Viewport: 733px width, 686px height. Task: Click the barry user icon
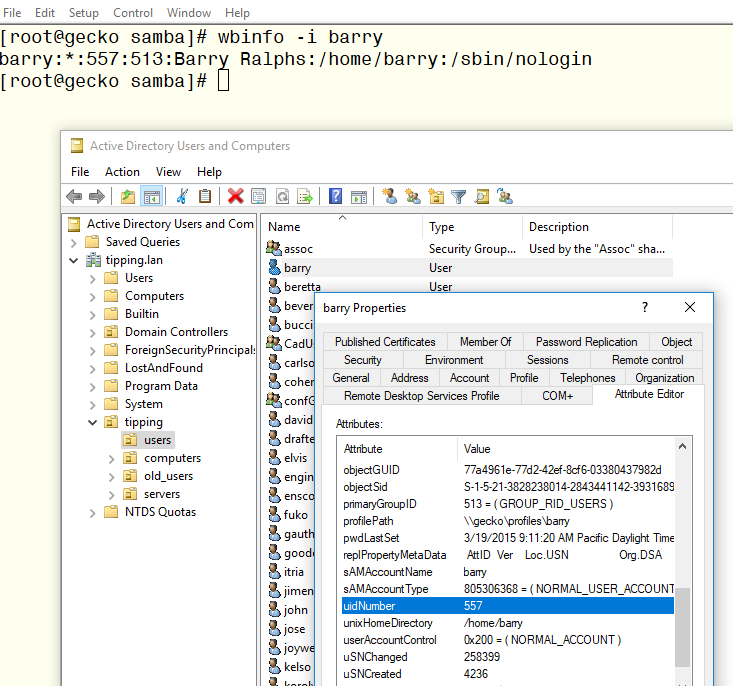pyautogui.click(x=274, y=267)
